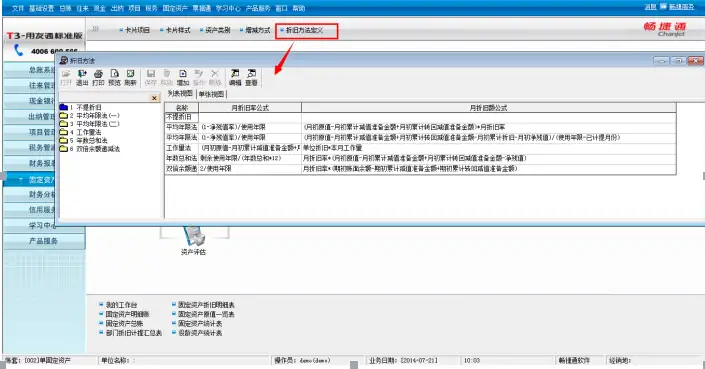The width and height of the screenshot is (705, 369).
Task: Open the 固定资产 menu in menu bar
Action: 175,8
